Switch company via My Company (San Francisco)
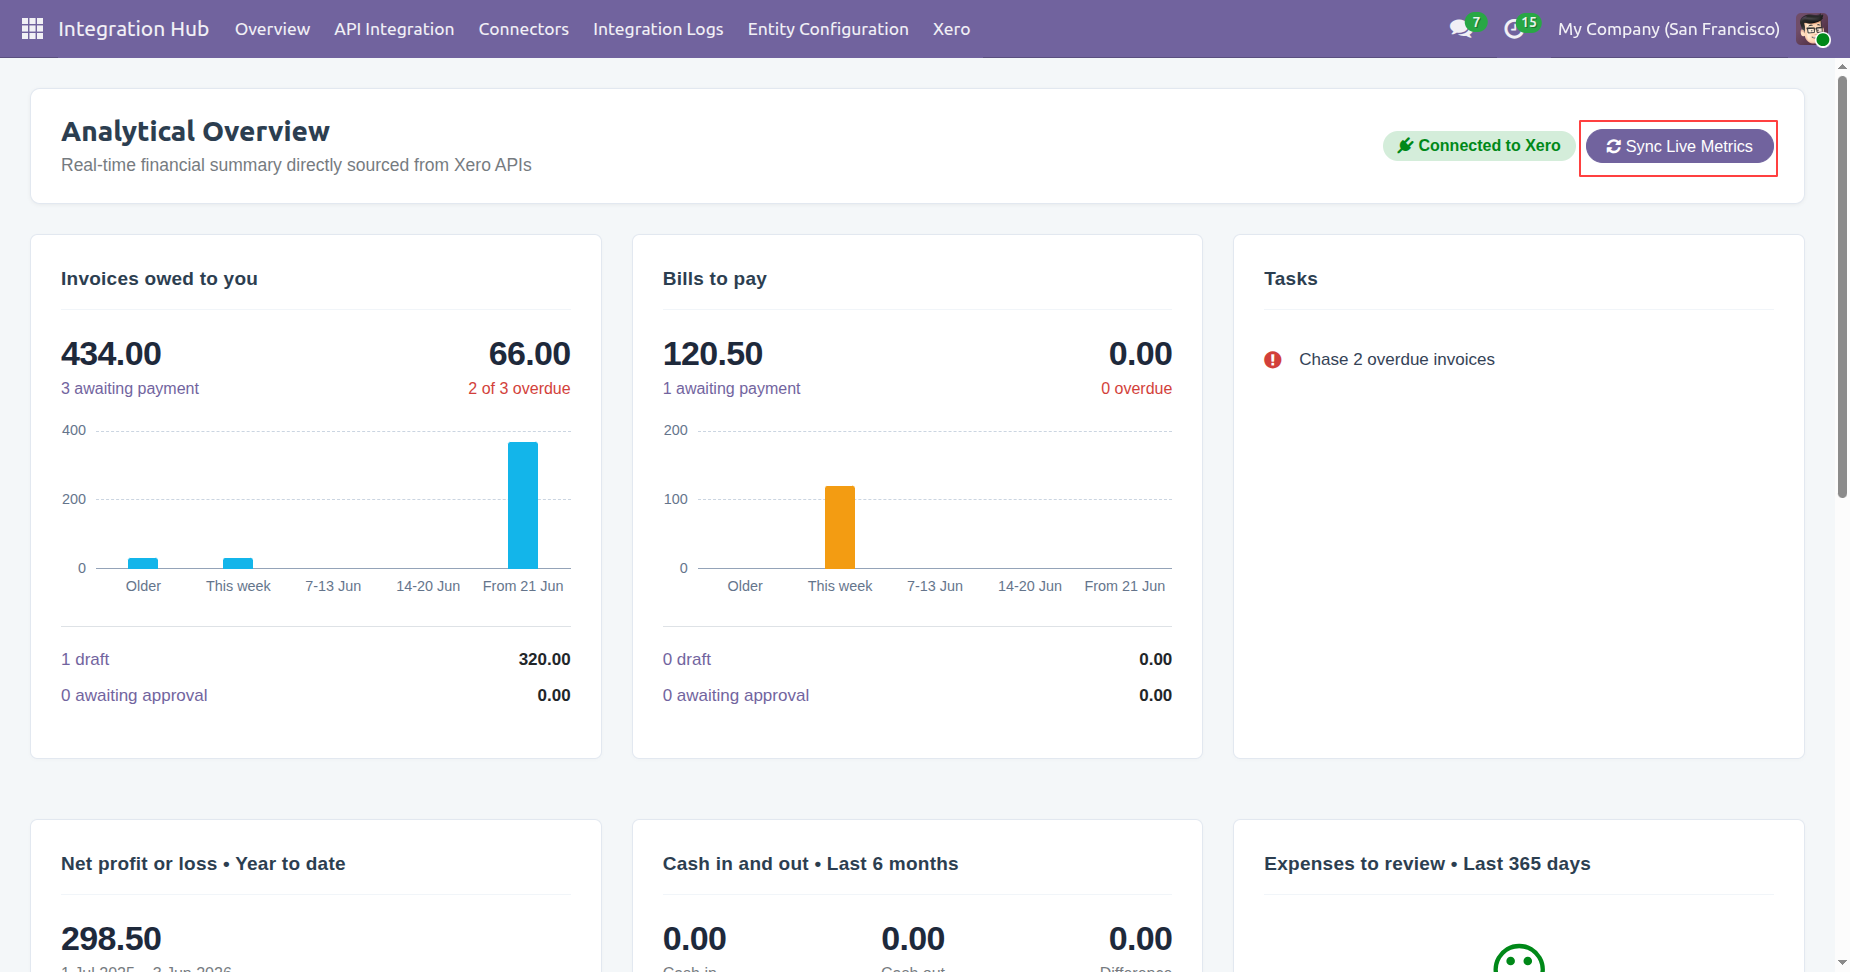 (1668, 29)
